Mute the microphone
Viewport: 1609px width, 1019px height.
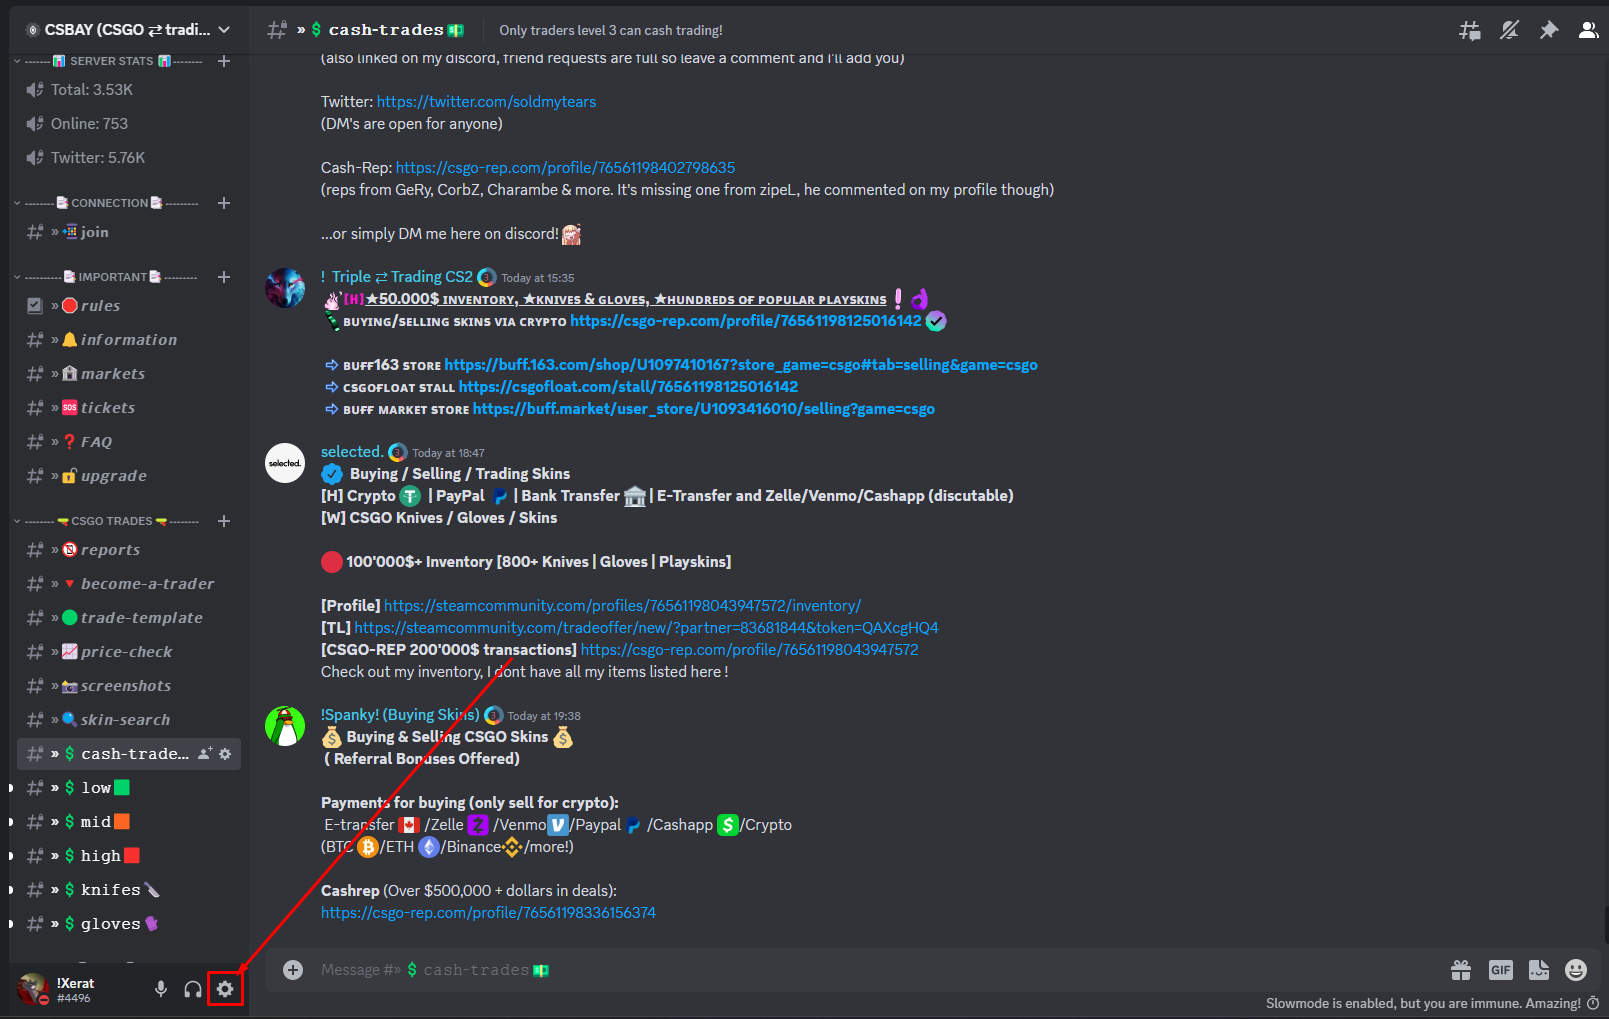coord(160,989)
